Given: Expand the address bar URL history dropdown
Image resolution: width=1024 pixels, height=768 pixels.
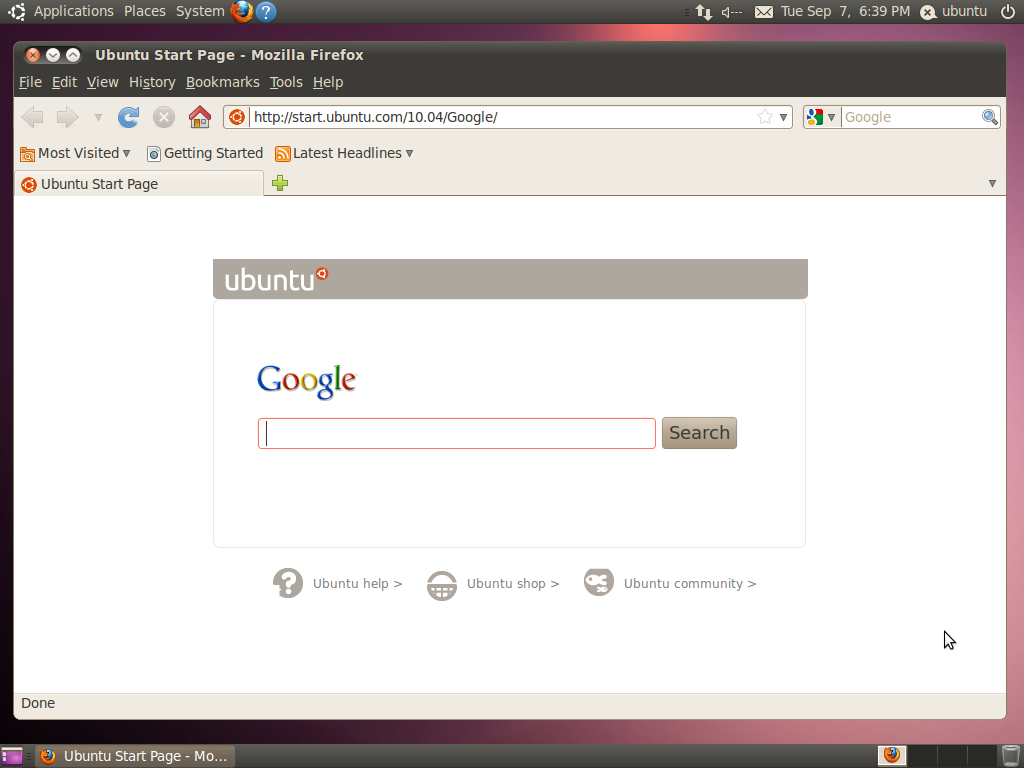Looking at the screenshot, I should tap(783, 118).
